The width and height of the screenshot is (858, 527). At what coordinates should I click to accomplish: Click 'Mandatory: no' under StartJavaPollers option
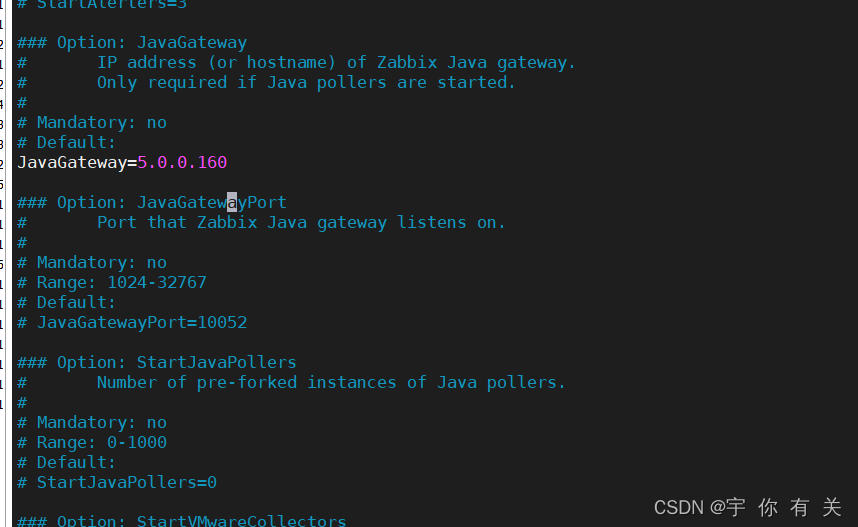(92, 422)
